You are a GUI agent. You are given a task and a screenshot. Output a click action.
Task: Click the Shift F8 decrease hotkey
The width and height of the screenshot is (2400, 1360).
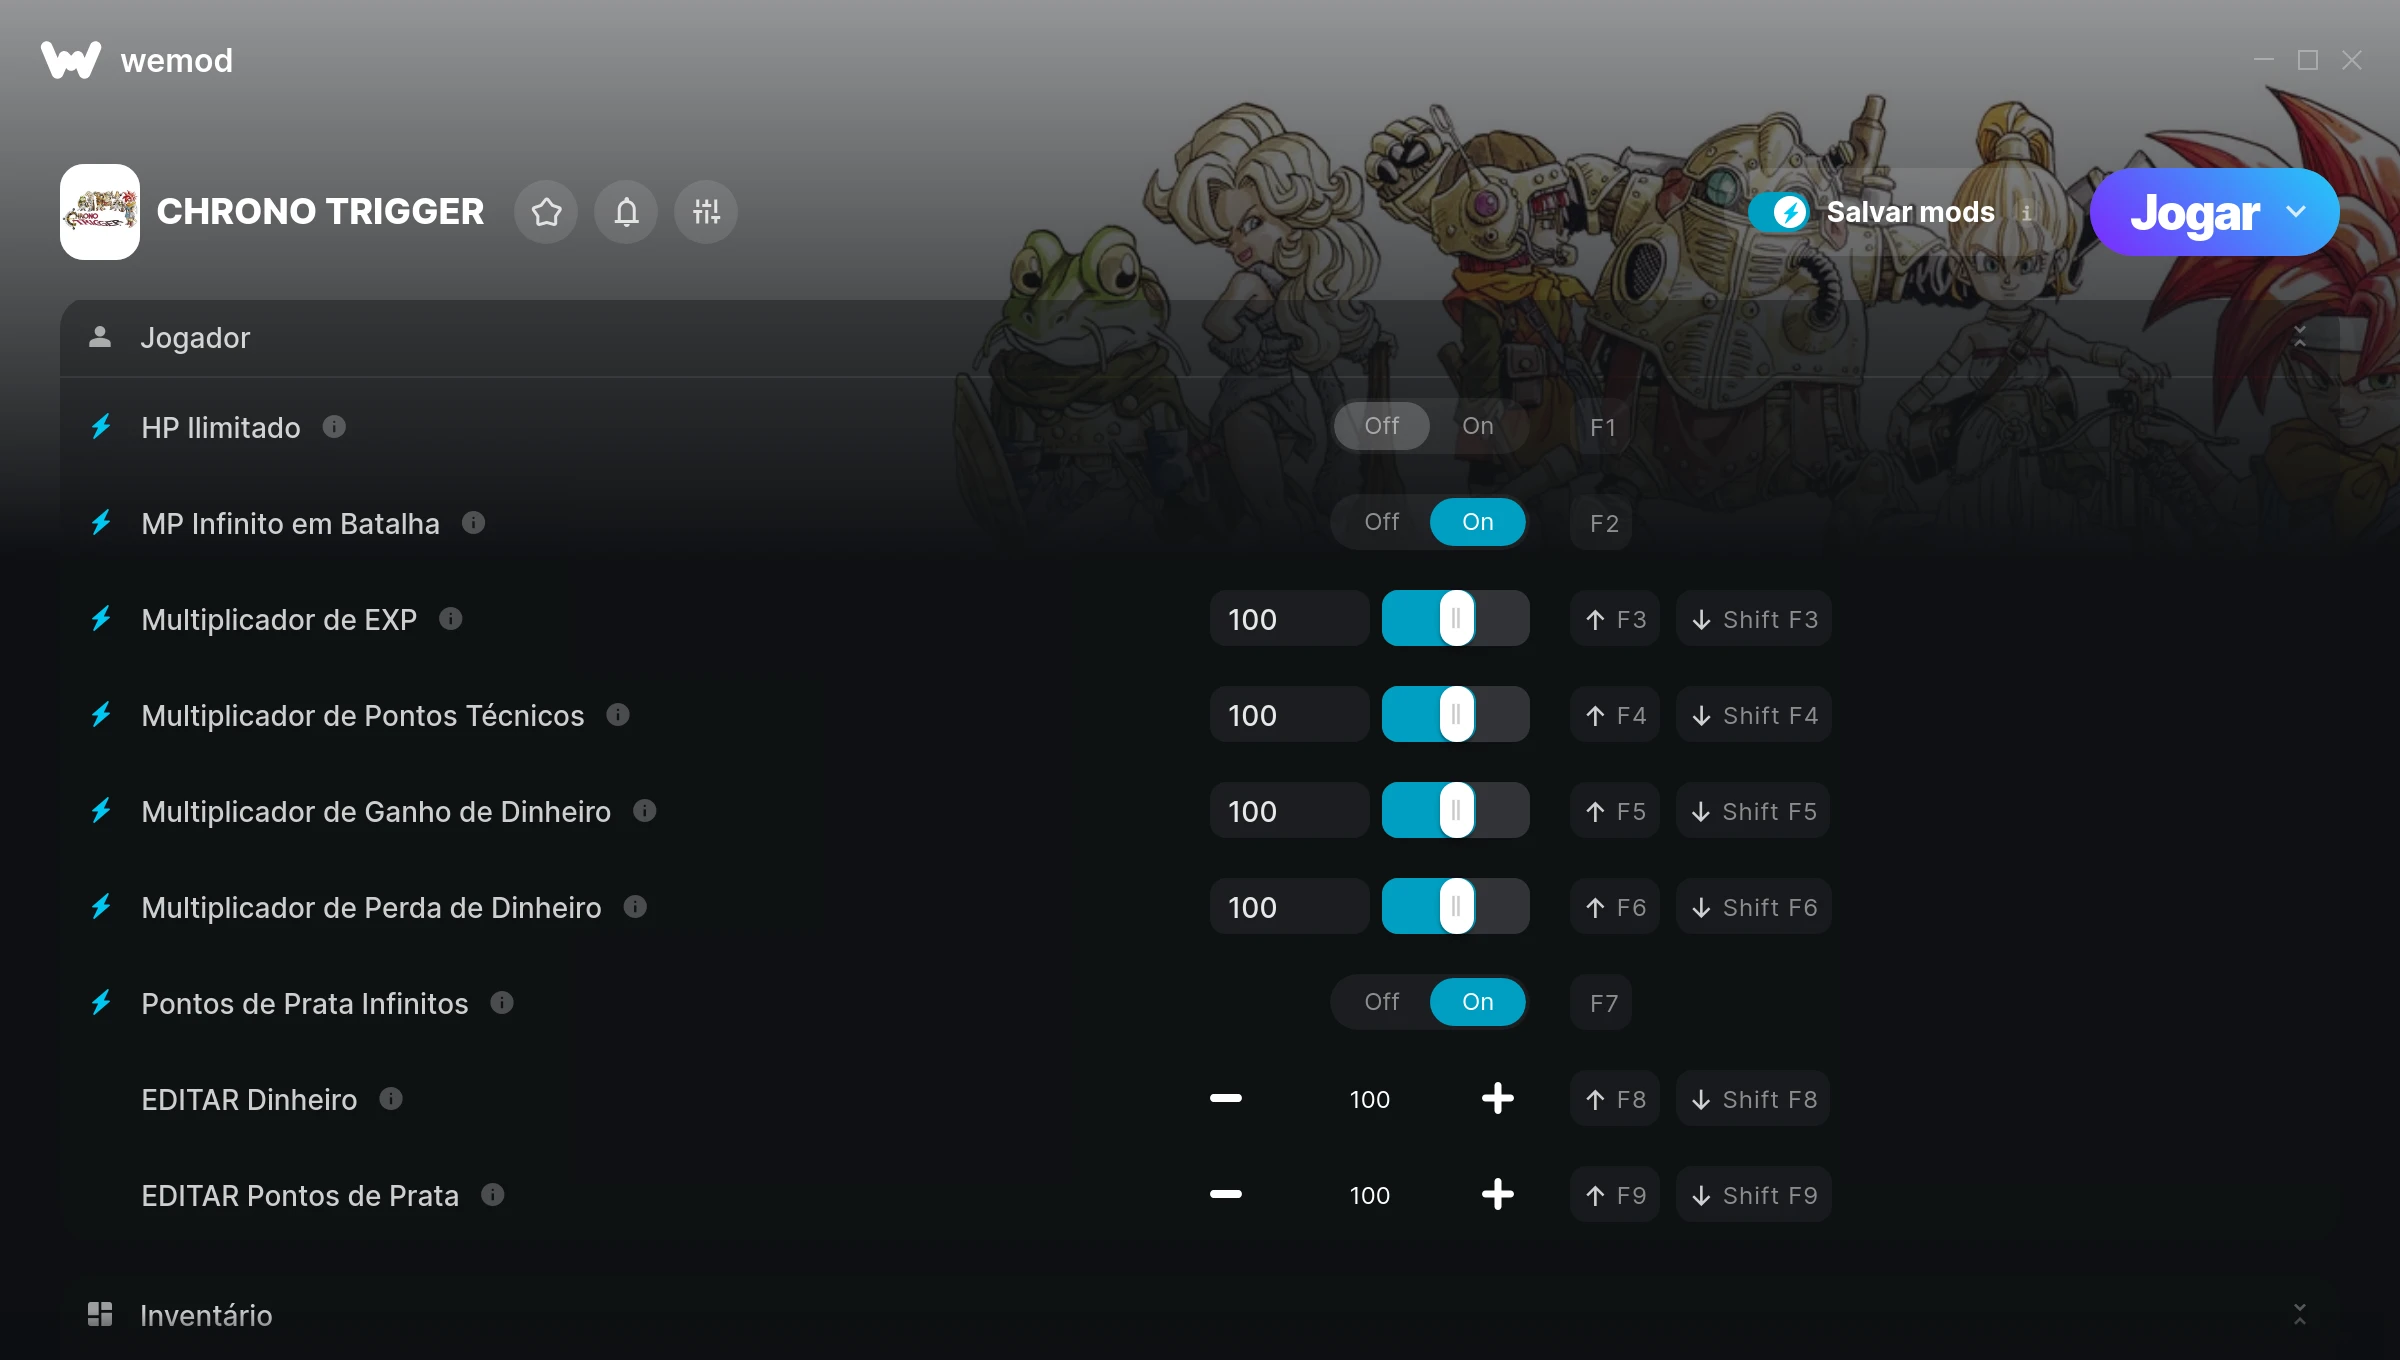click(x=1753, y=1099)
